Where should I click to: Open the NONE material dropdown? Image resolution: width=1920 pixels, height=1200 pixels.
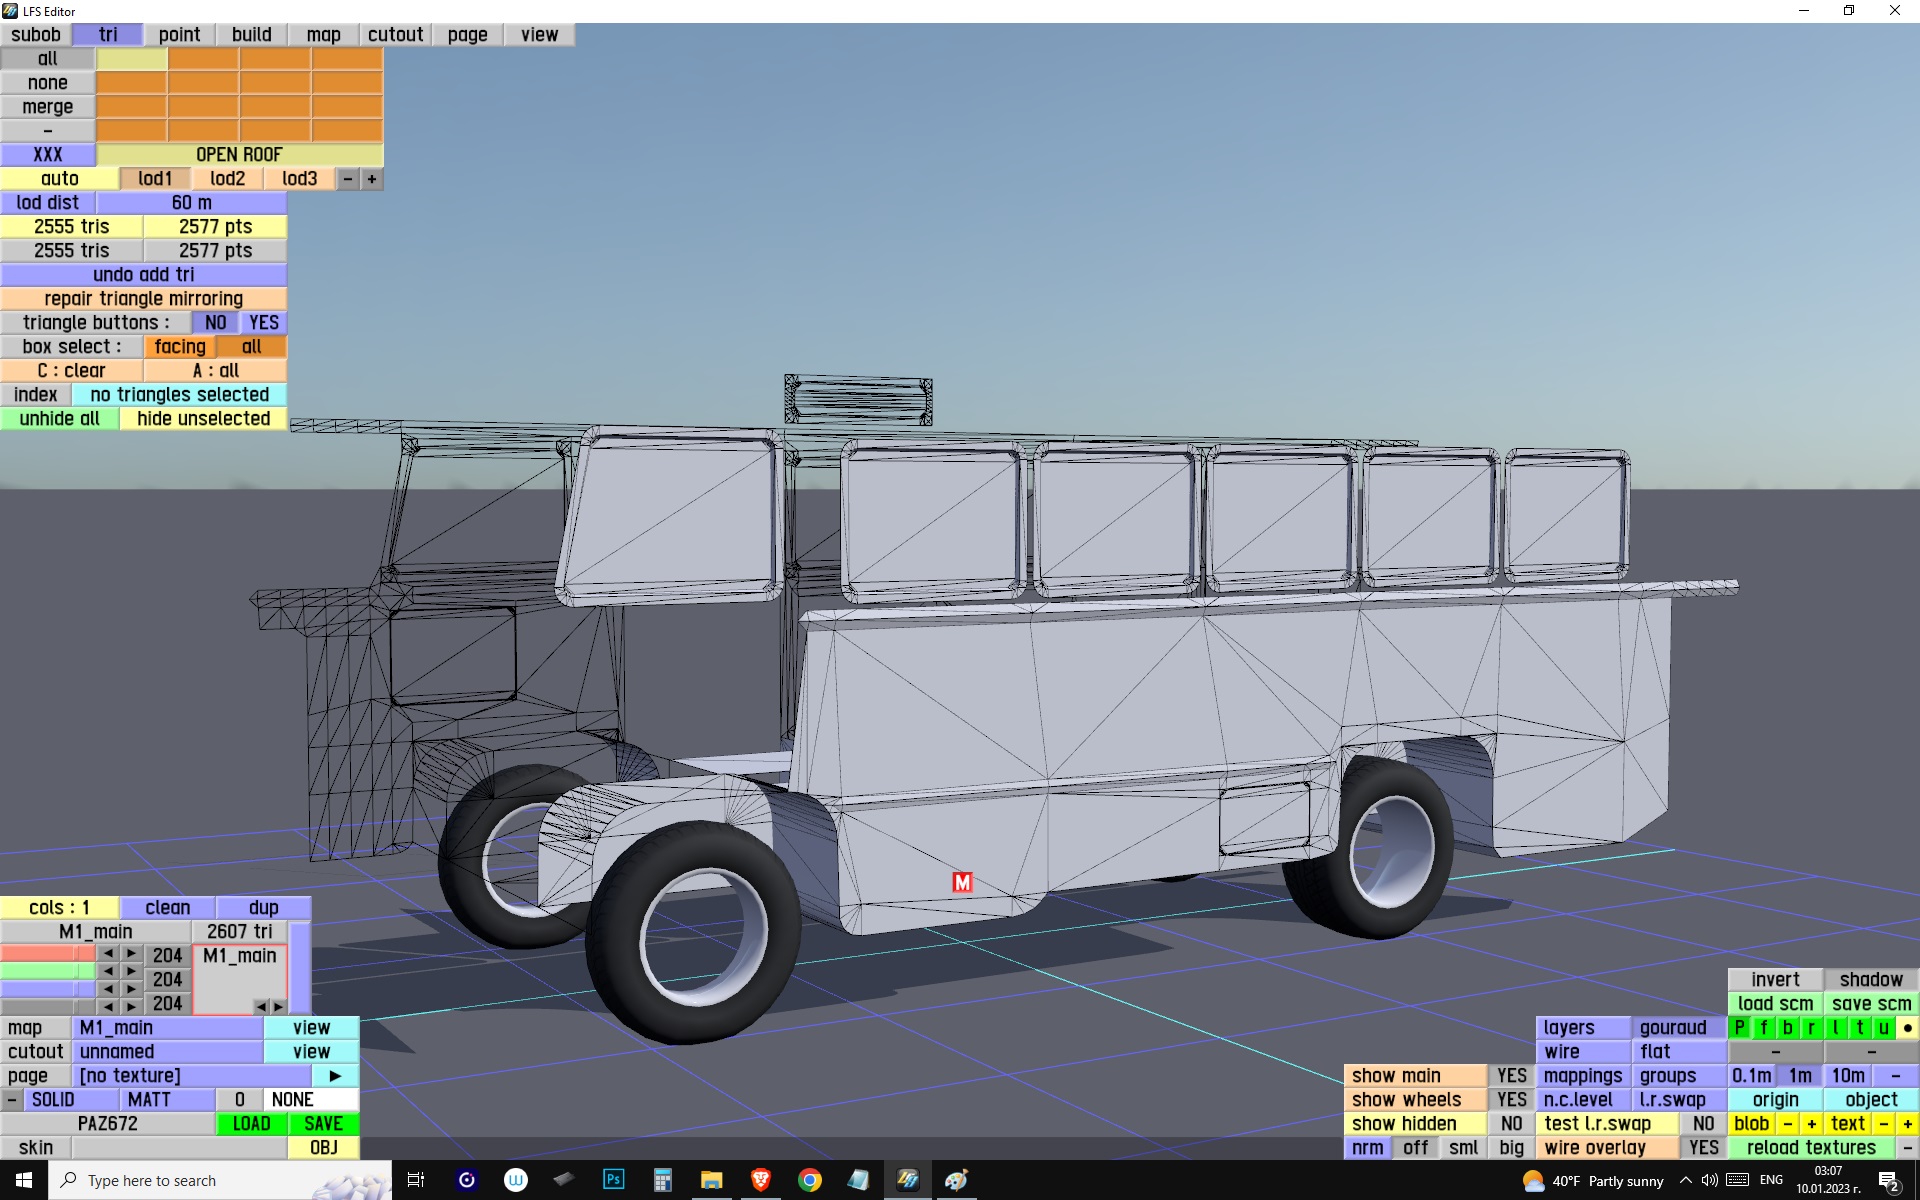(x=310, y=1100)
